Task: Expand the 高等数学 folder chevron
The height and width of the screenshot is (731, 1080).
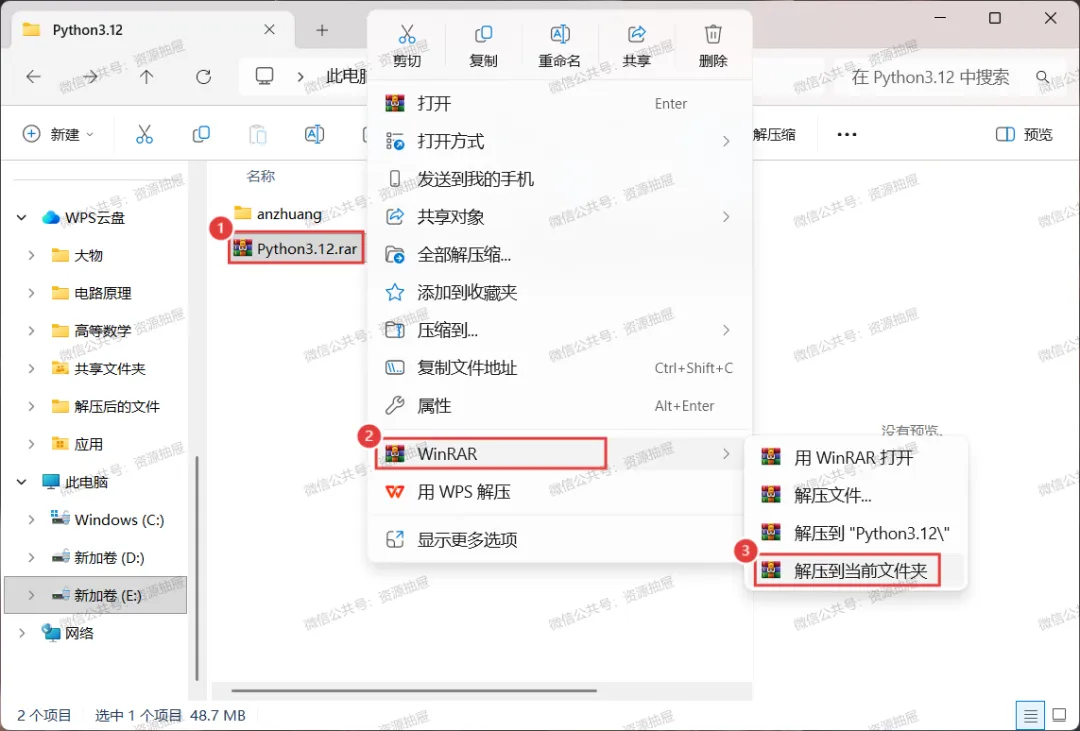Action: point(31,331)
